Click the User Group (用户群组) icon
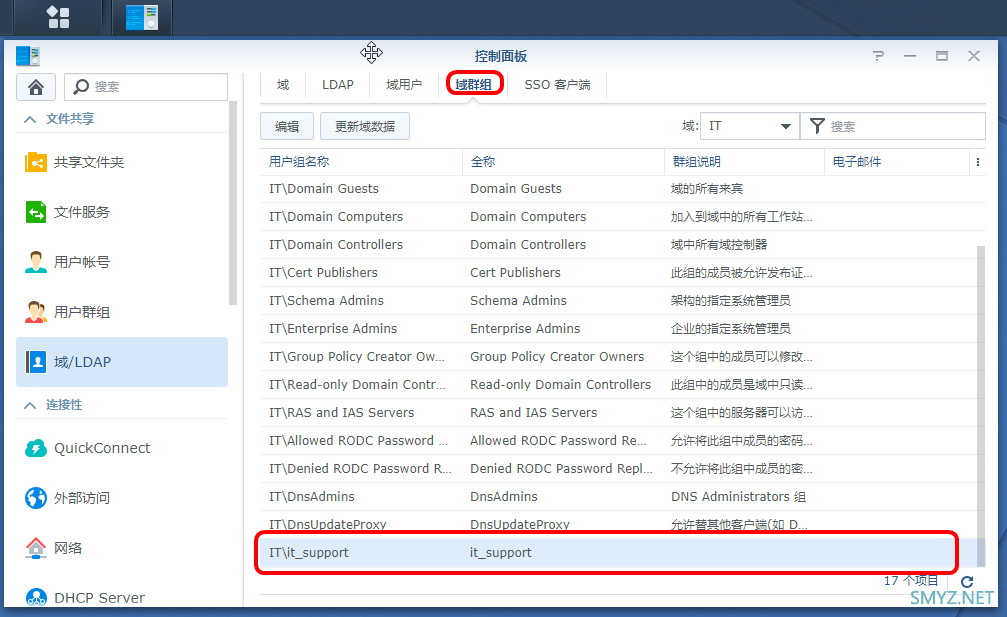Screen dimensions: 1007x617 click(36, 312)
